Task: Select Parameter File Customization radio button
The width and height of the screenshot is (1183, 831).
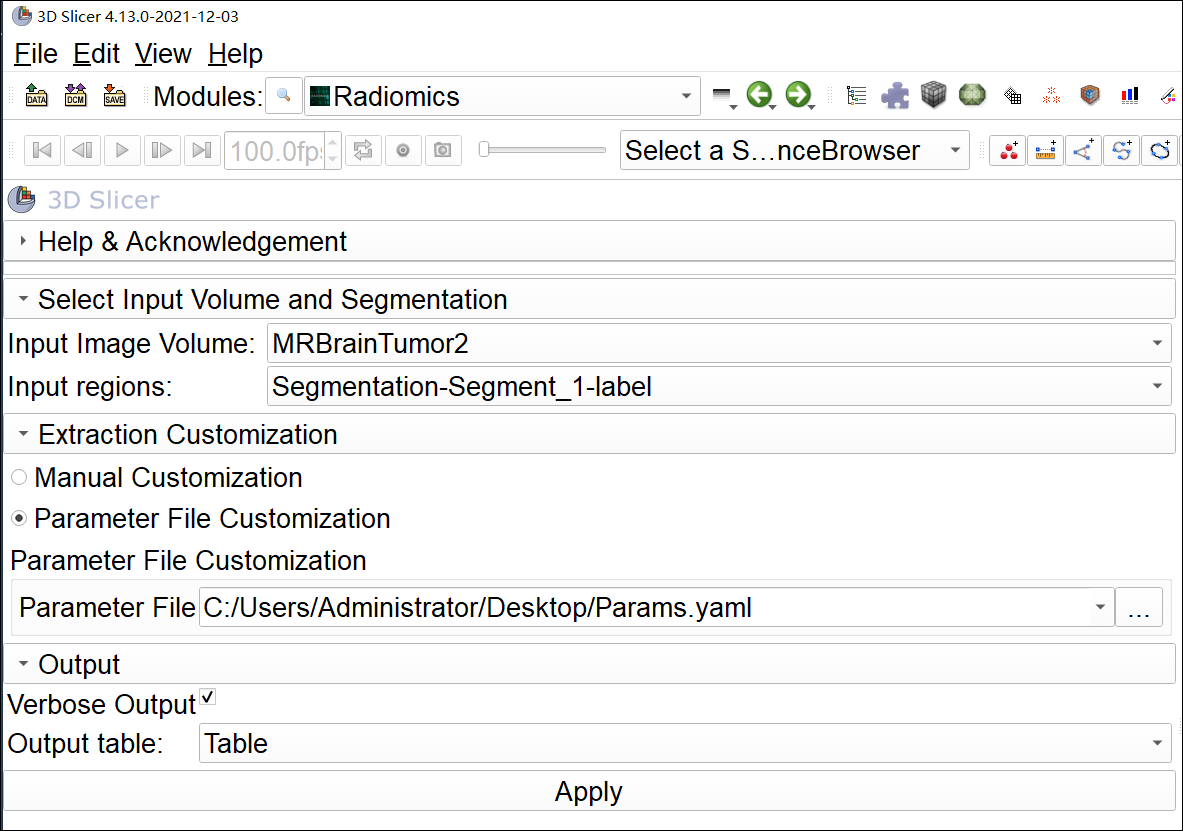Action: pyautogui.click(x=19, y=519)
